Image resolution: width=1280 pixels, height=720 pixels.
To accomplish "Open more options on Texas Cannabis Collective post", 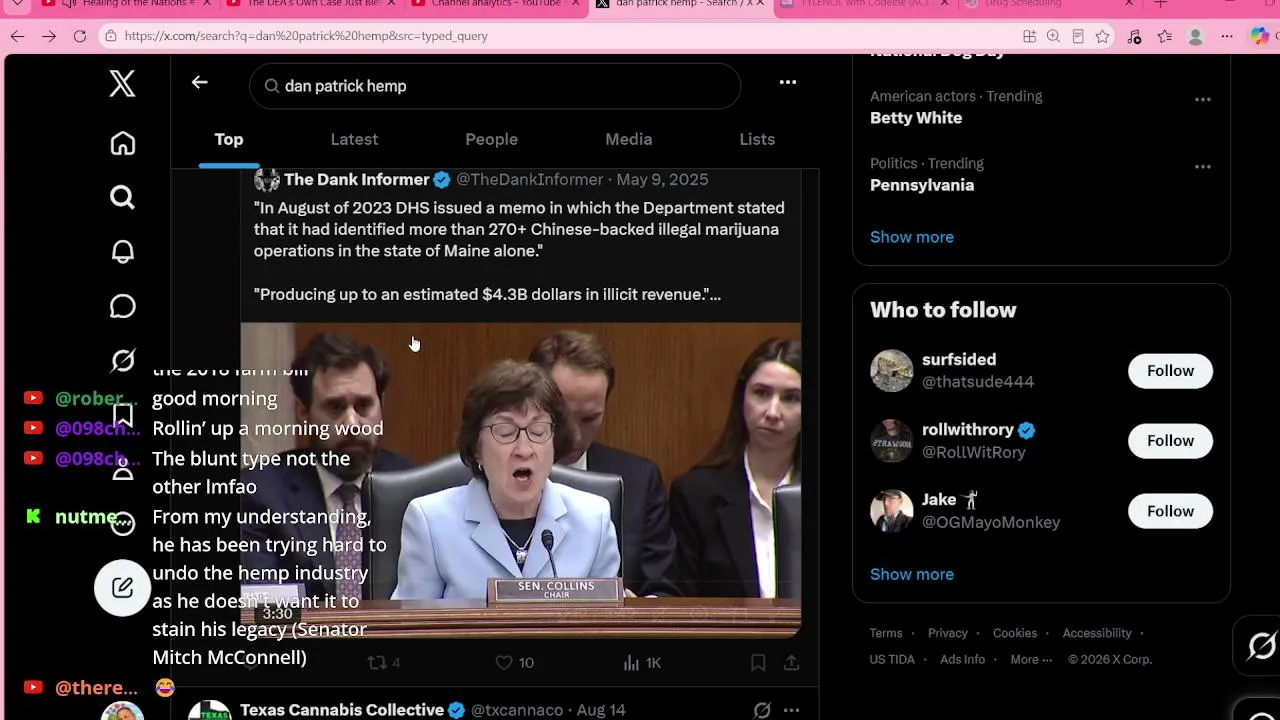I will [791, 710].
